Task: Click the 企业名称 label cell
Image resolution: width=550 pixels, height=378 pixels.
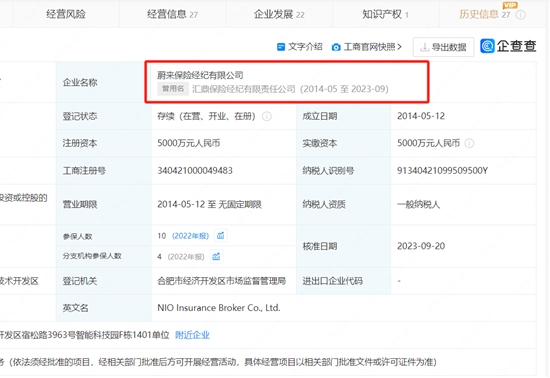Action: tap(103, 82)
